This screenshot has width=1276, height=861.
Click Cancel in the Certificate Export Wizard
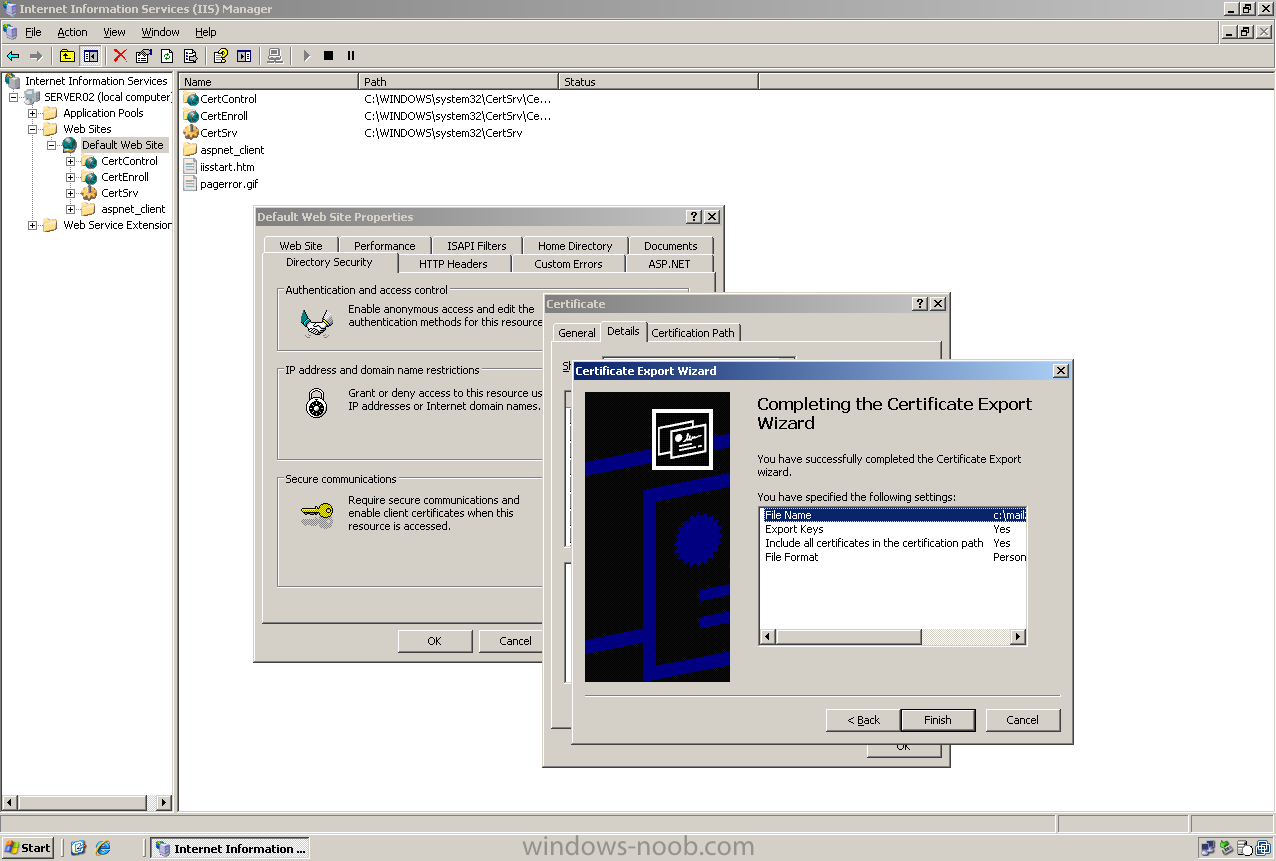tap(1023, 720)
